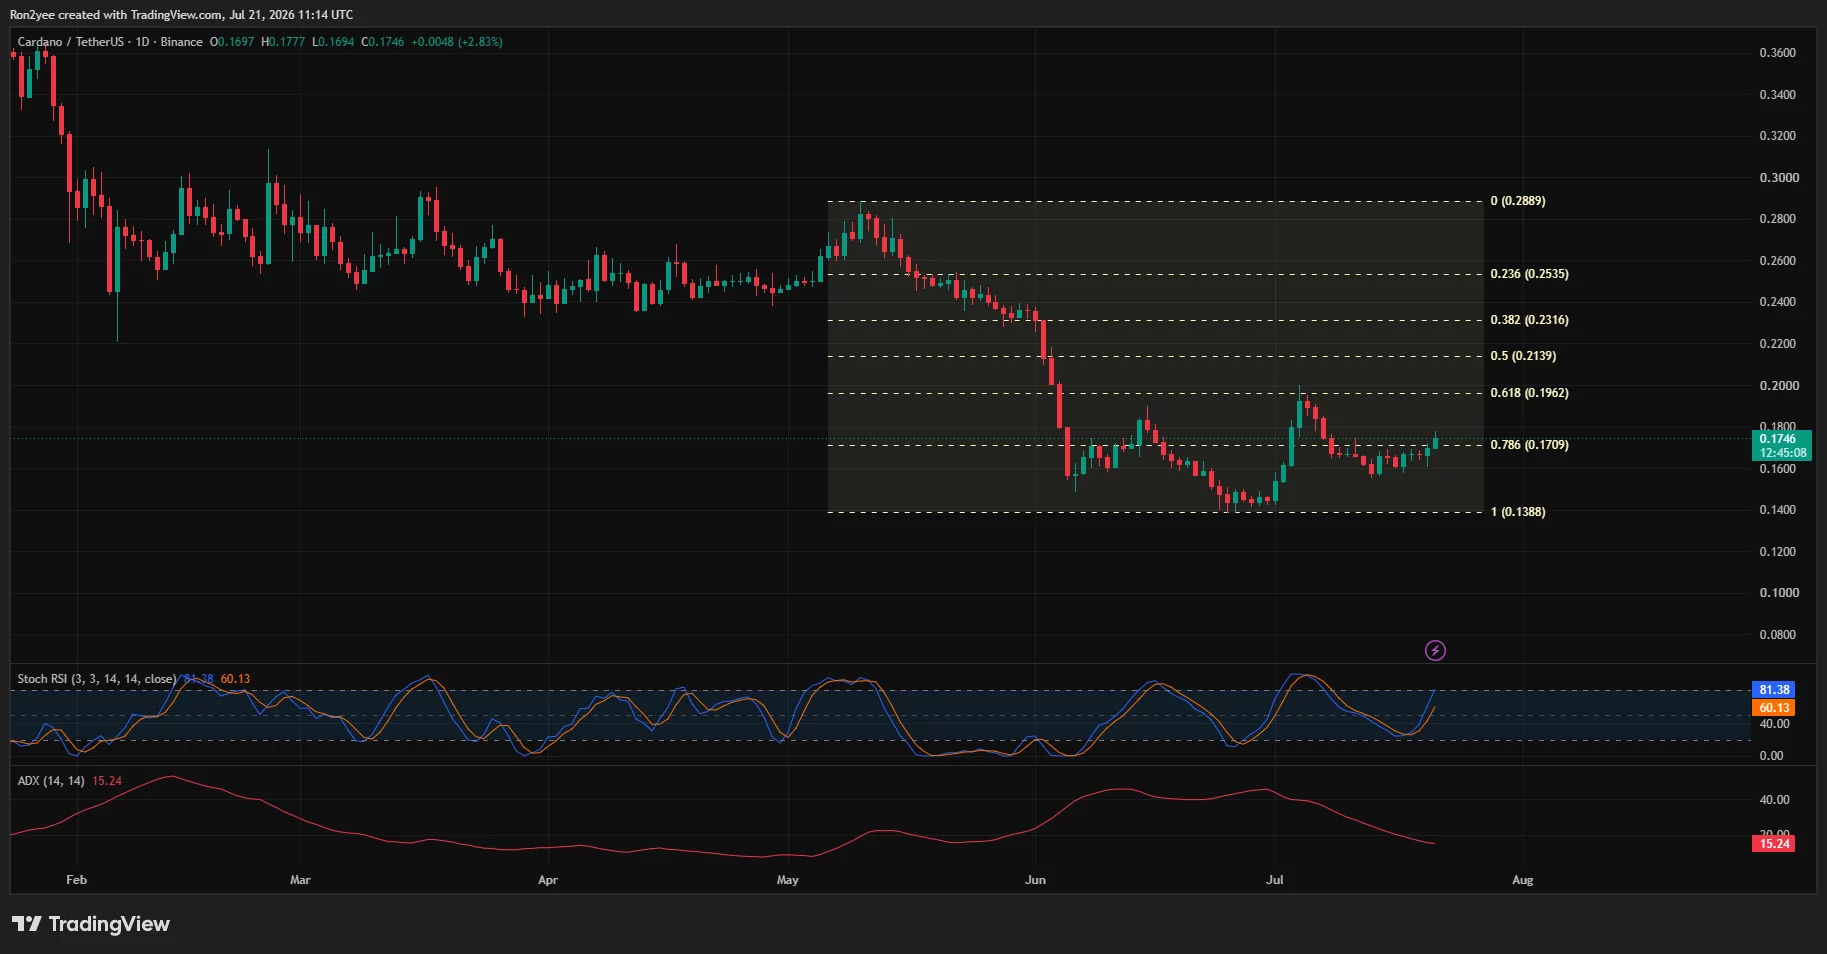The height and width of the screenshot is (954, 1827).
Task: Click the Fibonacci 0 (0.2889) level label
Action: tap(1517, 201)
